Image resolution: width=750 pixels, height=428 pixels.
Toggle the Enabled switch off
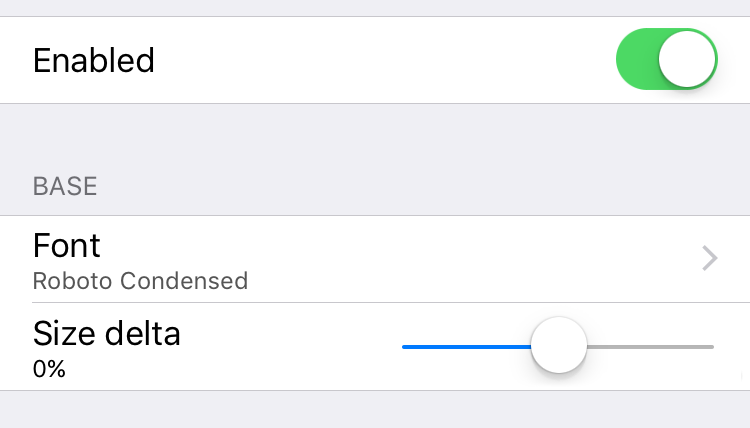point(666,60)
